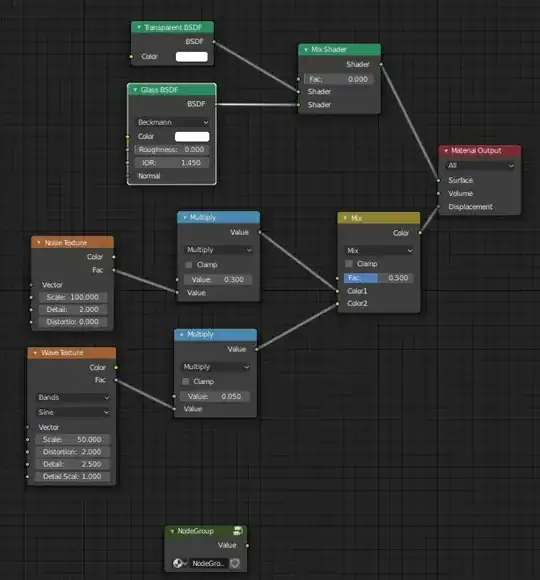
Task: Collapse the Transparent BSDF node
Action: point(139,27)
